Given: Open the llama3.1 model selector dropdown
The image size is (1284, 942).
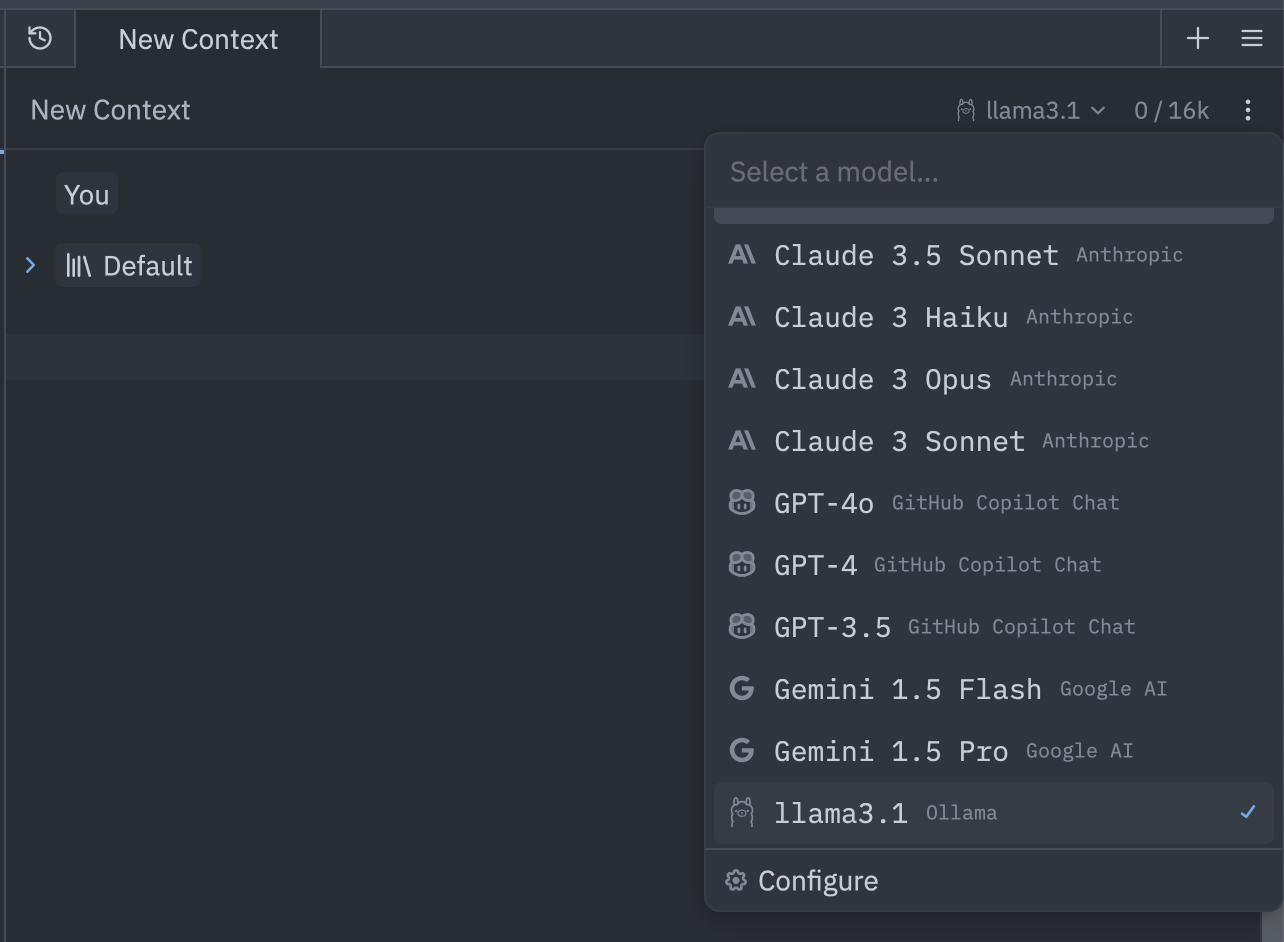Looking at the screenshot, I should tap(1031, 110).
